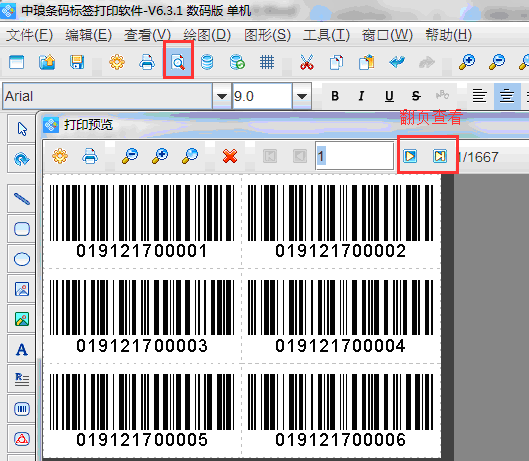The width and height of the screenshot is (529, 461).
Task: Zoom in using main toolbar magnifier plus
Action: (x=467, y=62)
